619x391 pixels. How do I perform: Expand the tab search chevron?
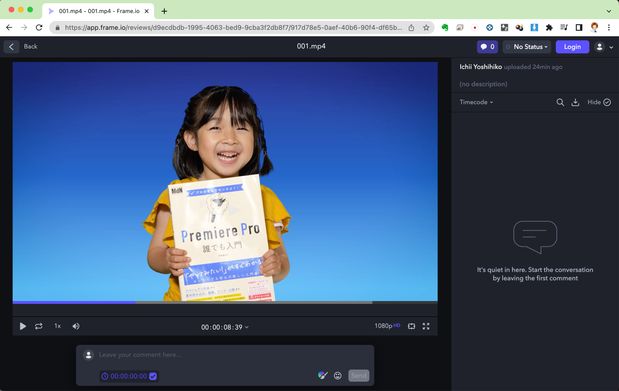pos(609,11)
